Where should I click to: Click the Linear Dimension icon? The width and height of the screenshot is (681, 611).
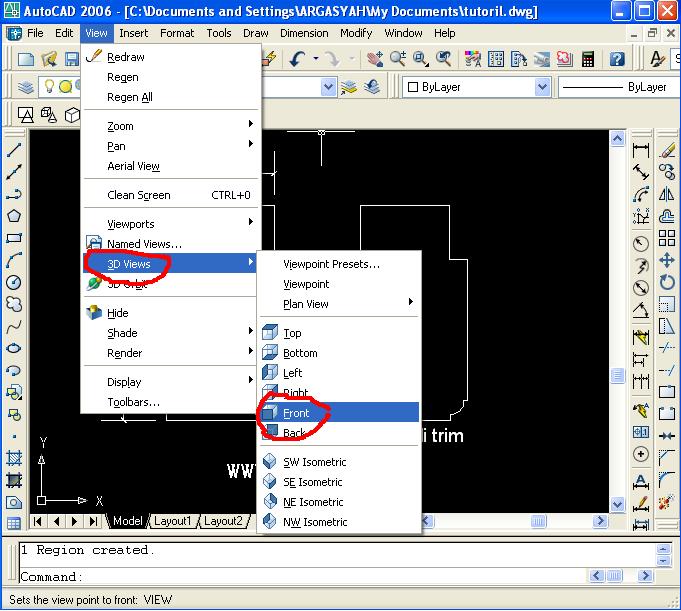pyautogui.click(x=641, y=150)
